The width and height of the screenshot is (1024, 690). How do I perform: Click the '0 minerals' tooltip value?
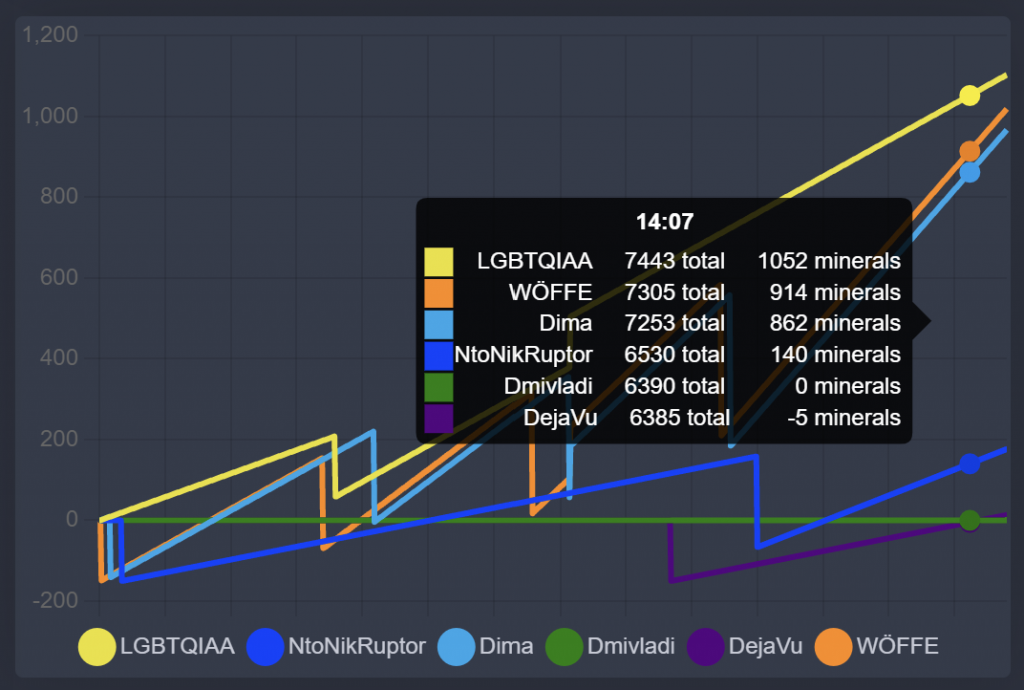848,386
